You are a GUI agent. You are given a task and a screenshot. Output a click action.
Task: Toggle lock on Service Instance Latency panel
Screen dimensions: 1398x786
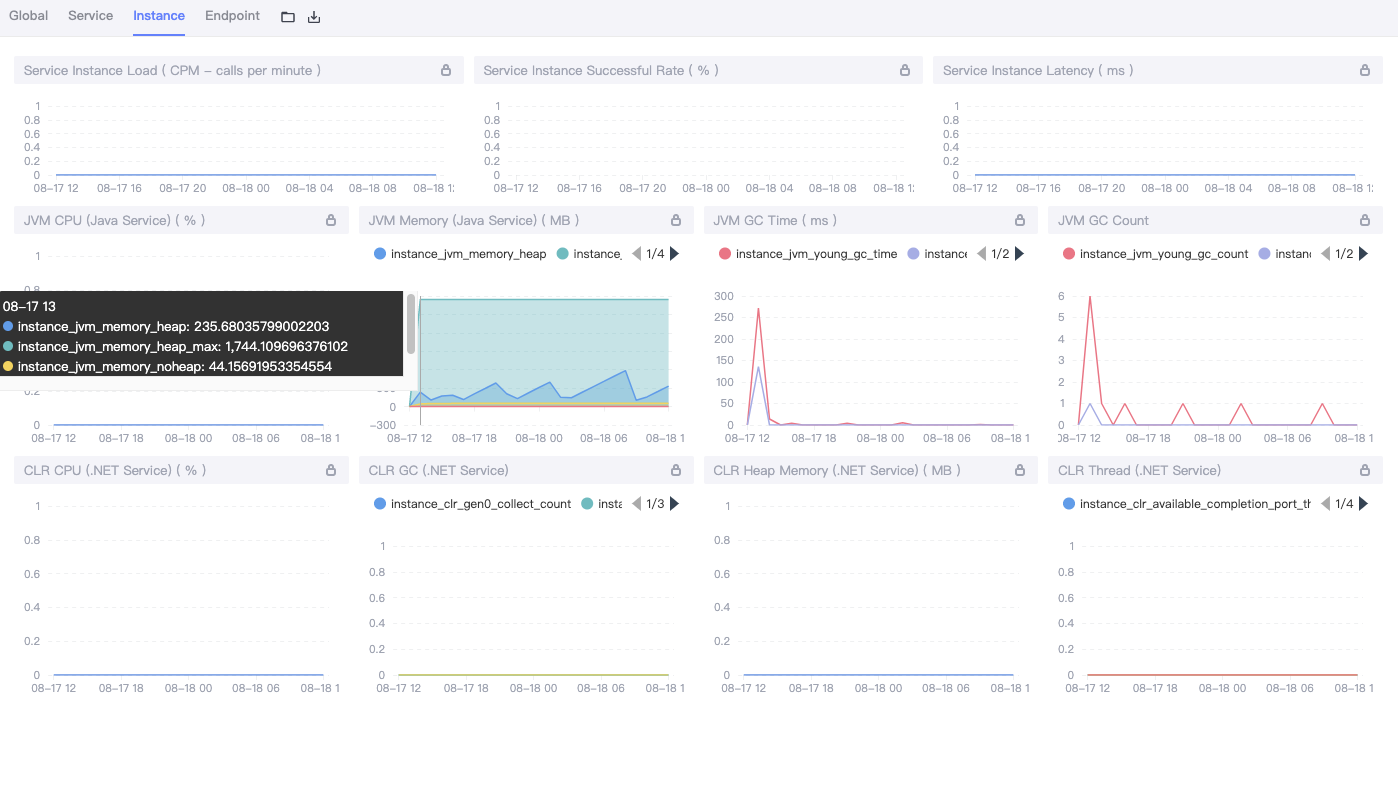(1365, 70)
